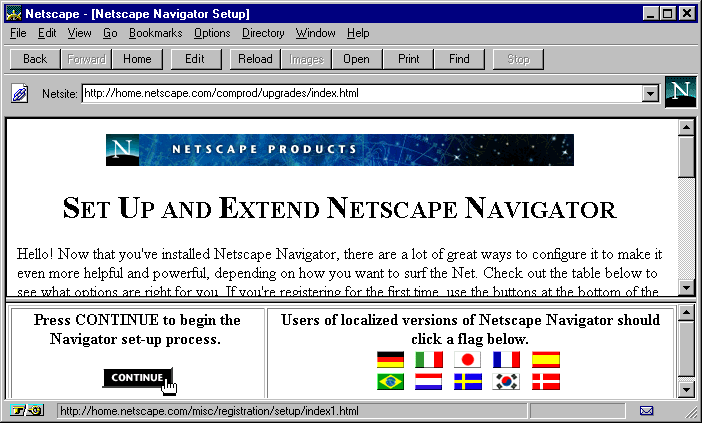Select the French flag icon
The width and height of the screenshot is (702, 423).
click(507, 360)
